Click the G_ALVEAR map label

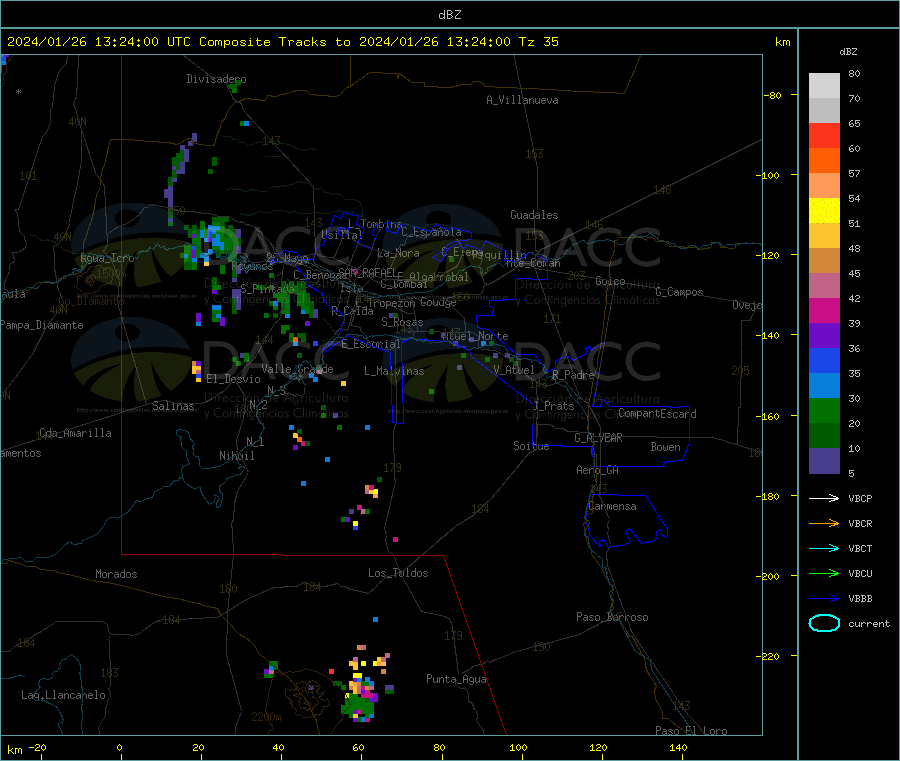tap(598, 438)
